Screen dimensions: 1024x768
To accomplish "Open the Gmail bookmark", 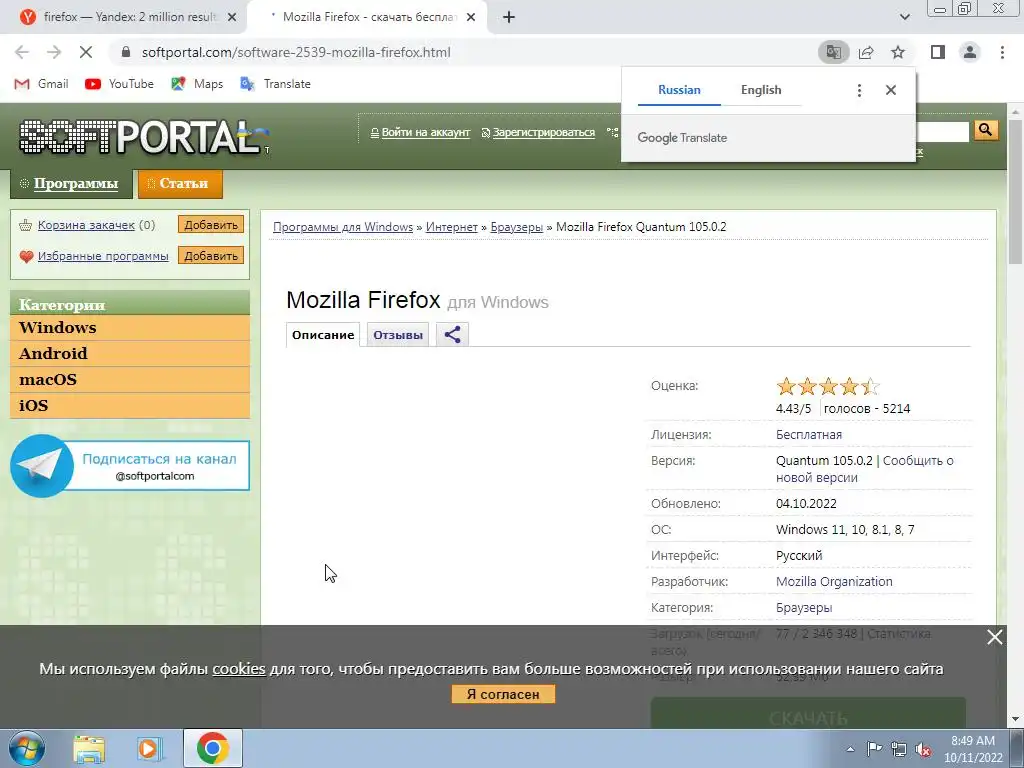I will coord(42,84).
